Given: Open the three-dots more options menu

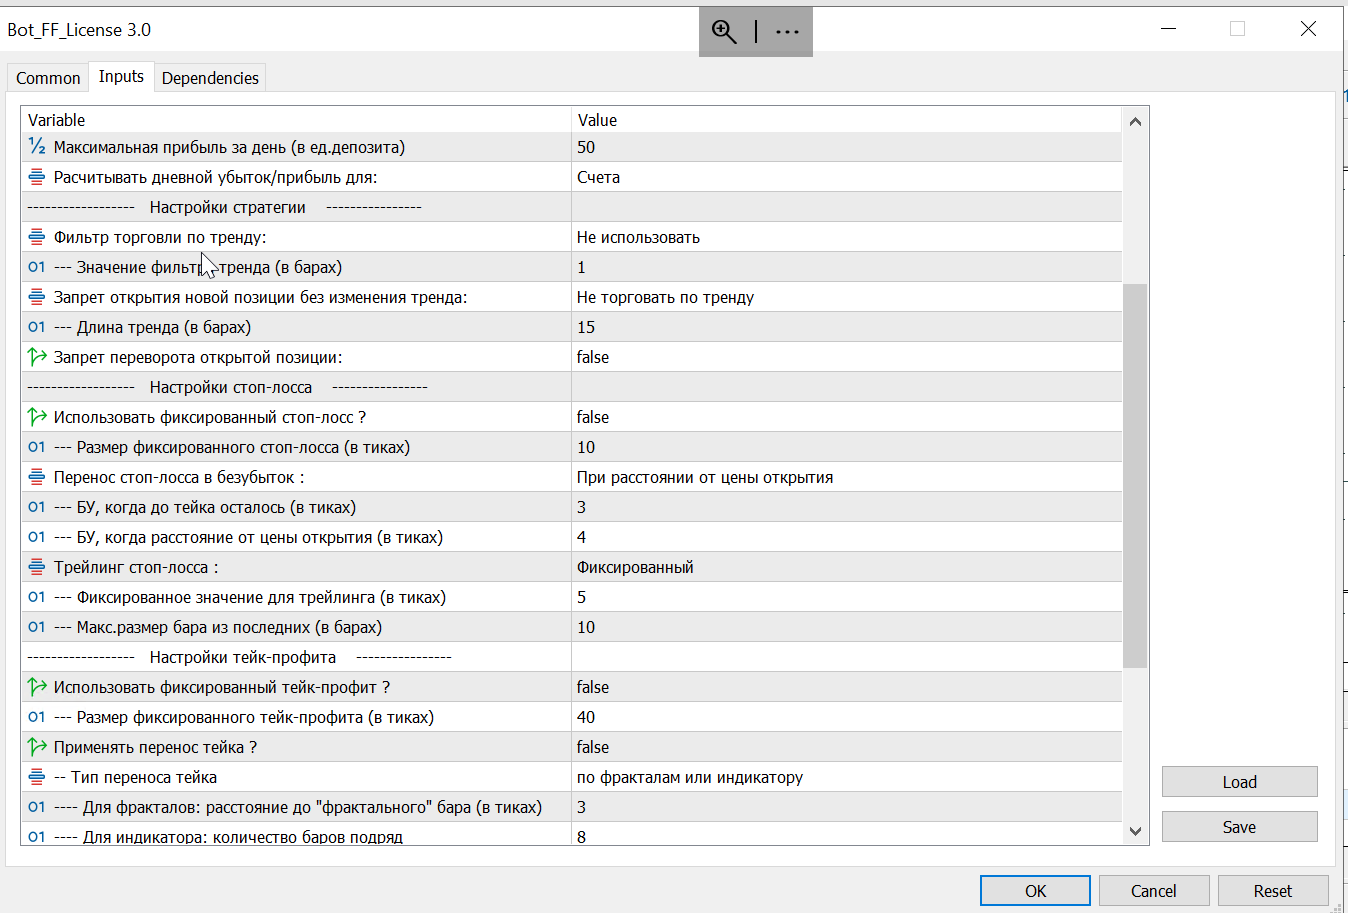Looking at the screenshot, I should (x=787, y=32).
